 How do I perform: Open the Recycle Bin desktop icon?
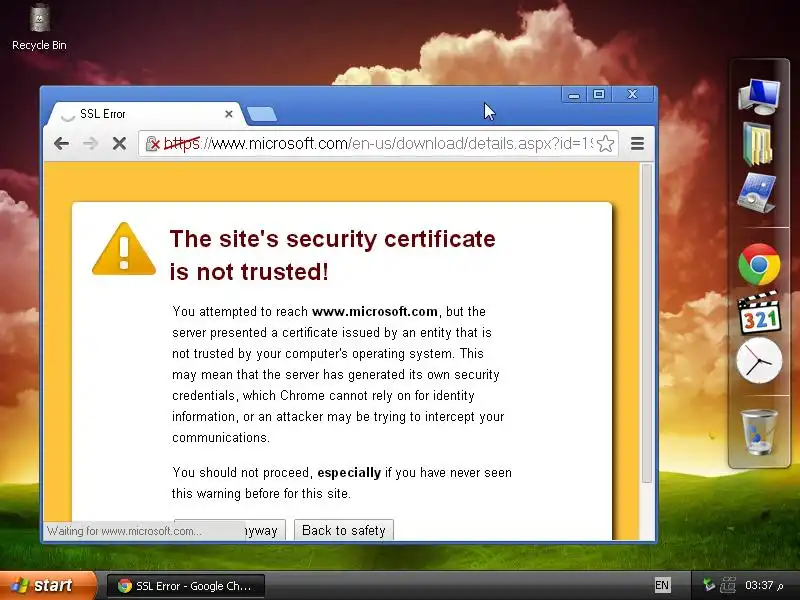pos(39,28)
